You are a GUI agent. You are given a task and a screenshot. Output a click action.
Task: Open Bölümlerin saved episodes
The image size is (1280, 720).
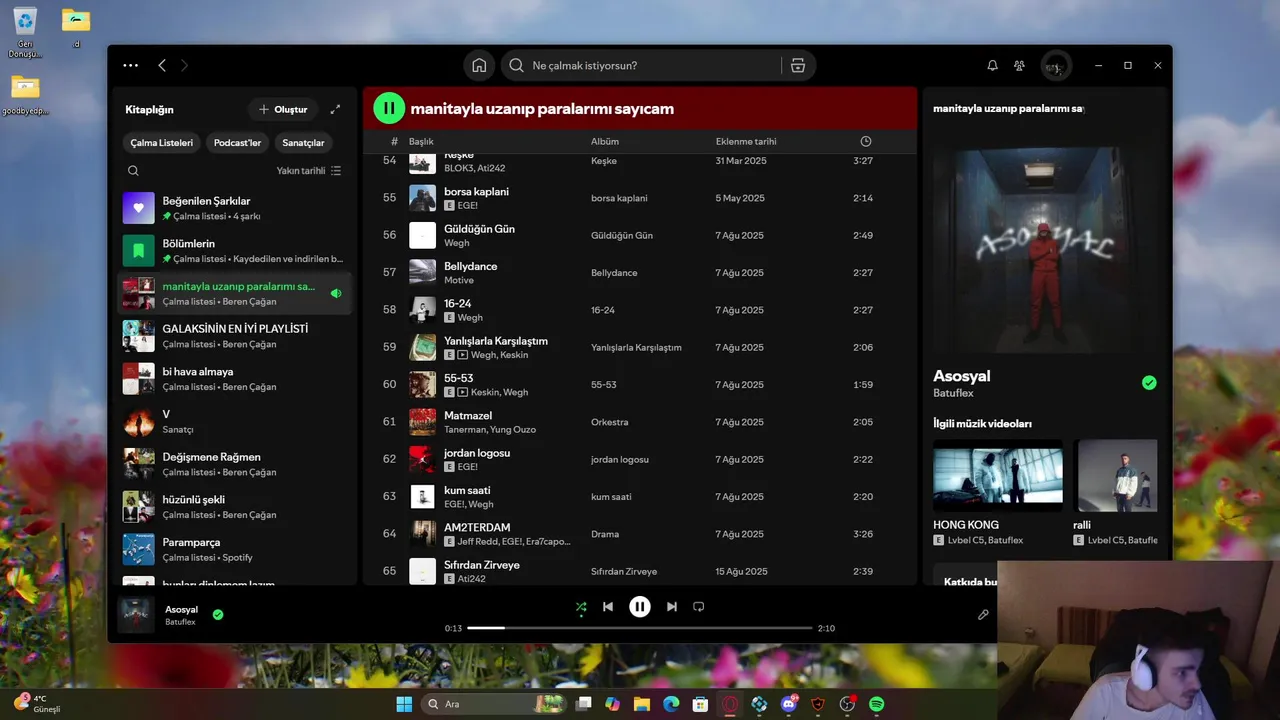point(235,251)
